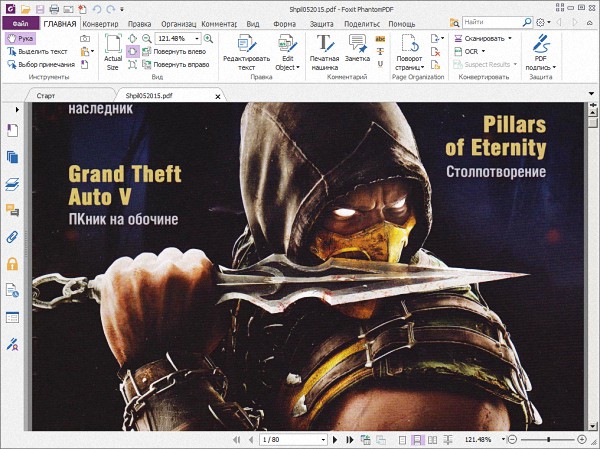Open Поворот страниц dropdown
600x449 pixels.
410,52
